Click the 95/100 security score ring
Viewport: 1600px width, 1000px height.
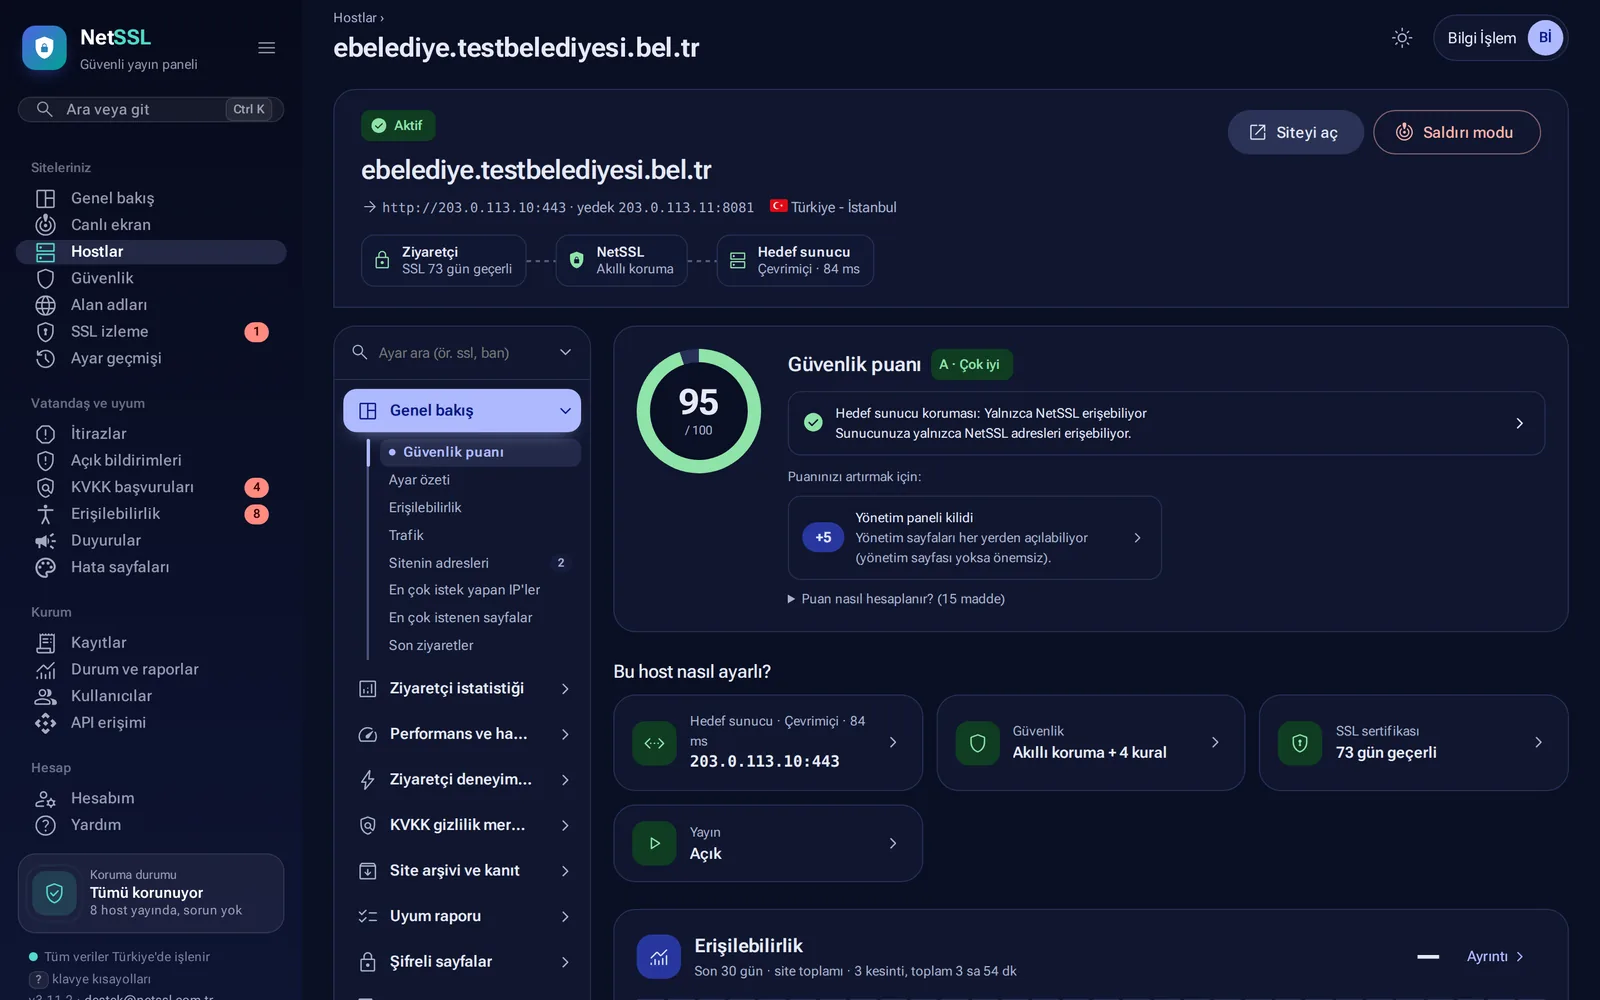coord(699,411)
